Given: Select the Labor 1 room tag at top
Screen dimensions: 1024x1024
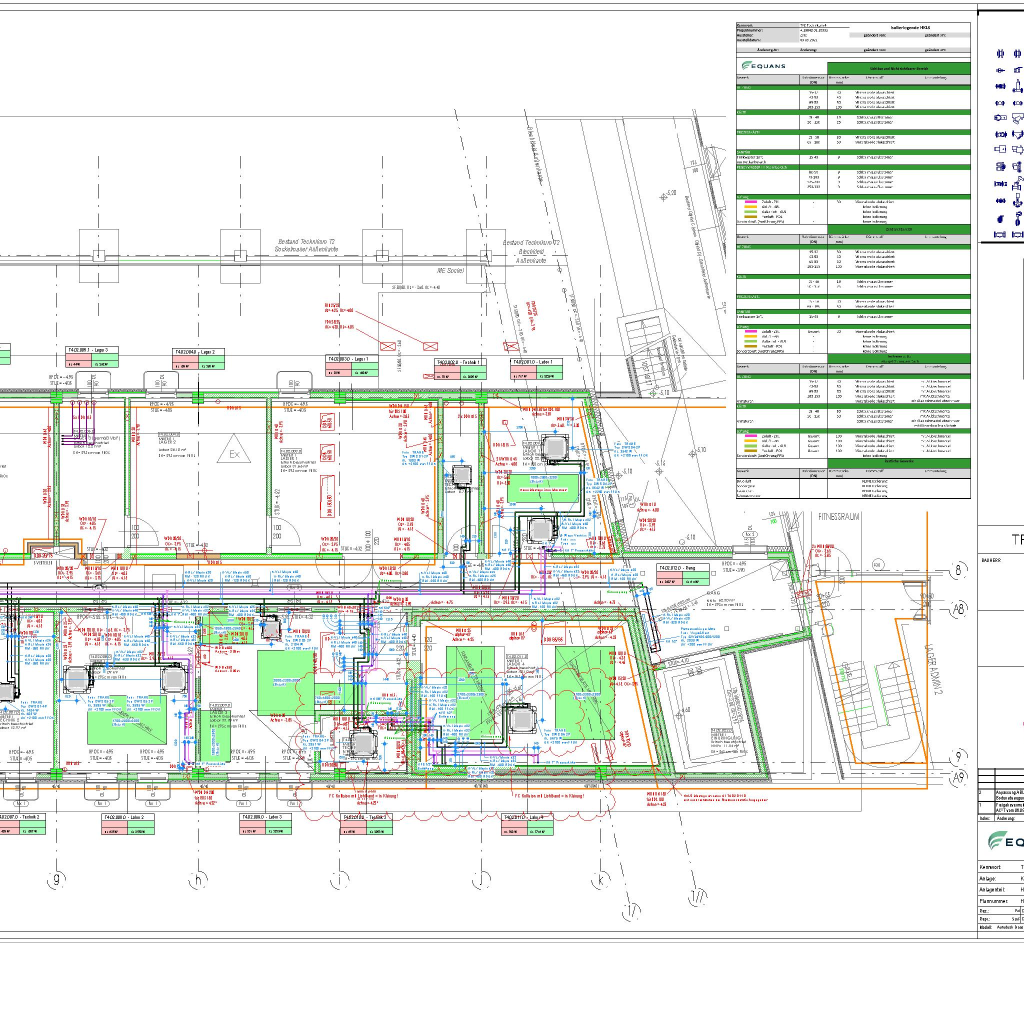Looking at the screenshot, I should point(539,362).
